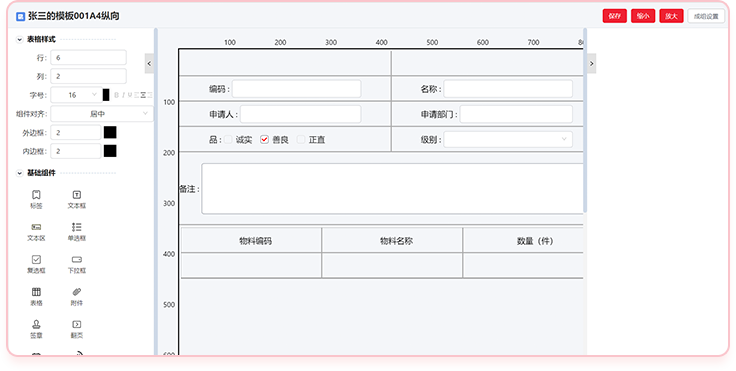Screen dimensions: 736x371
Task: Open the 组件对齐 alignment dropdown
Action: click(102, 114)
